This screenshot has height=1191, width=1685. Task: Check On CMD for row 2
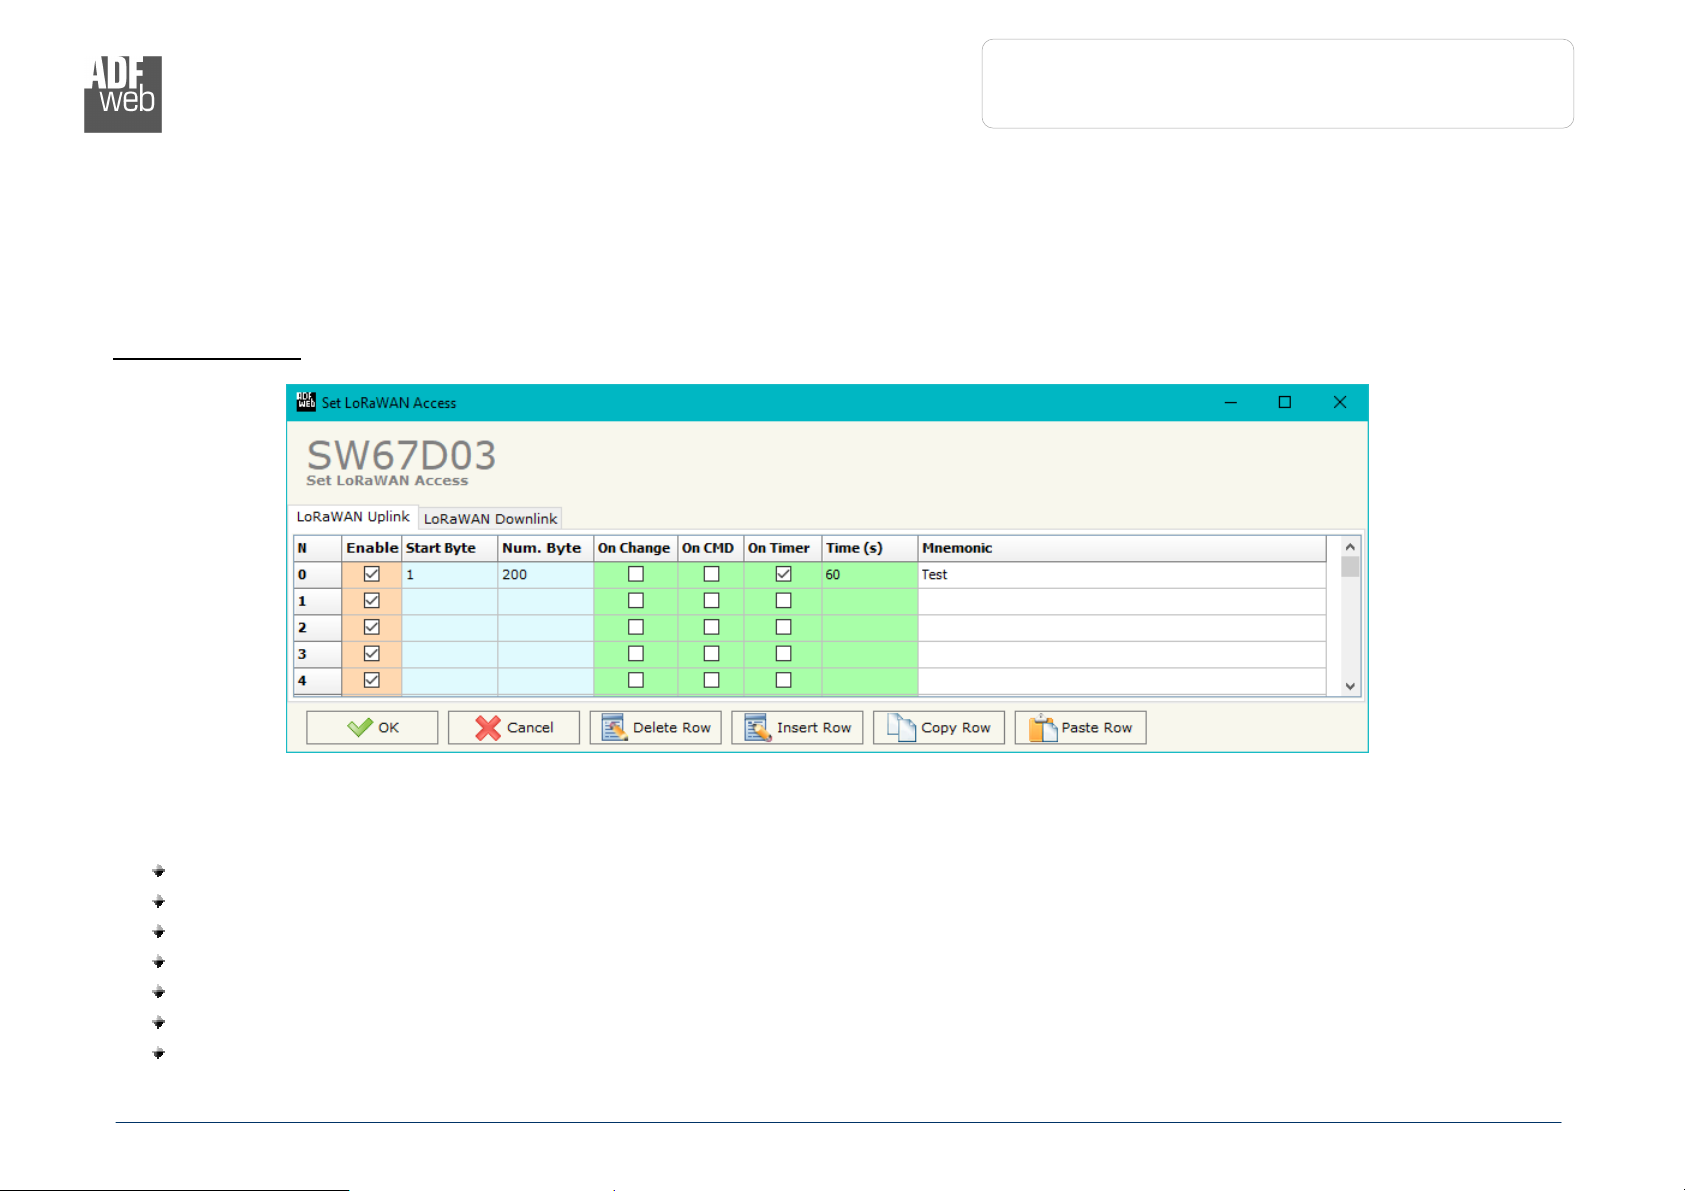click(x=712, y=627)
